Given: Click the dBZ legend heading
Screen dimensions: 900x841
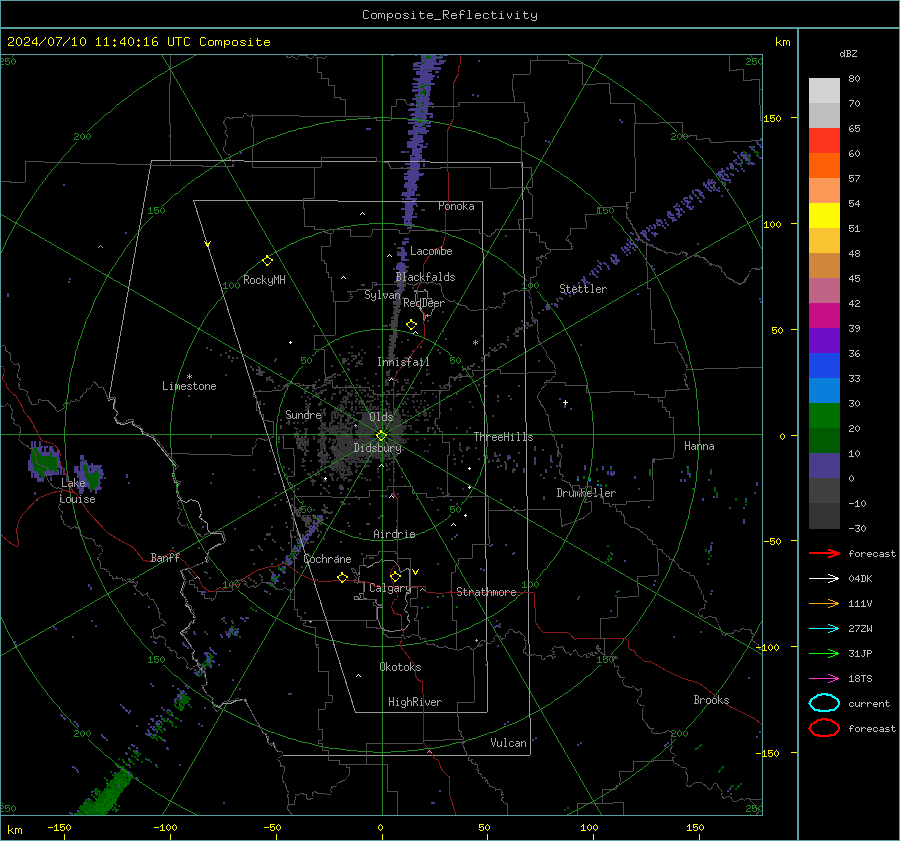Looking at the screenshot, I should pyautogui.click(x=848, y=53).
